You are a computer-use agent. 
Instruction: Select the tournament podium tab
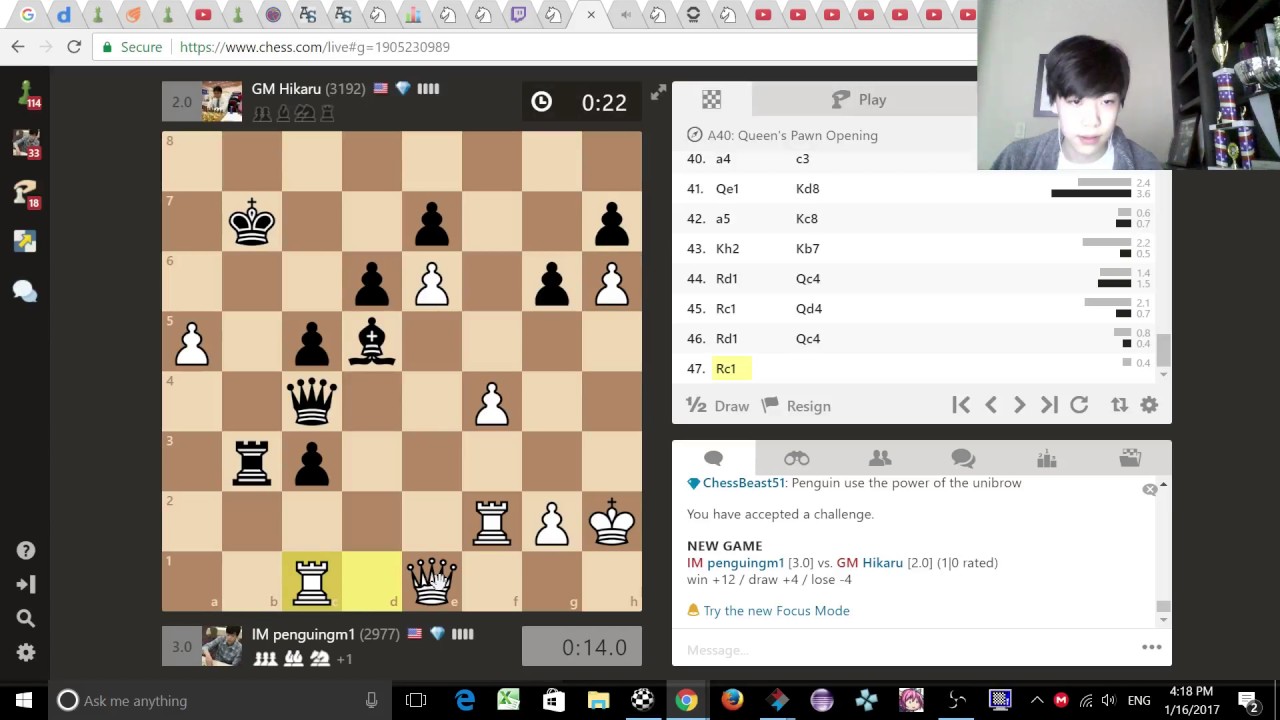pos(1047,458)
